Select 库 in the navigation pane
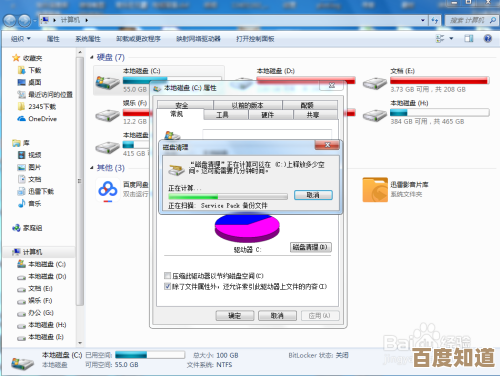This screenshot has width=500, height=376. pos(26,143)
